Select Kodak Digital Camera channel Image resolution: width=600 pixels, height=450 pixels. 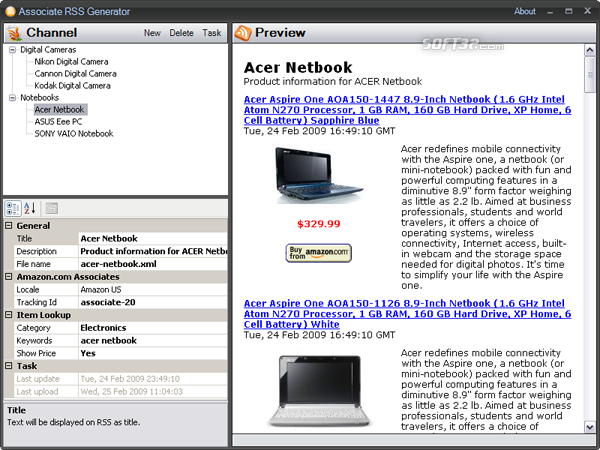(x=72, y=86)
